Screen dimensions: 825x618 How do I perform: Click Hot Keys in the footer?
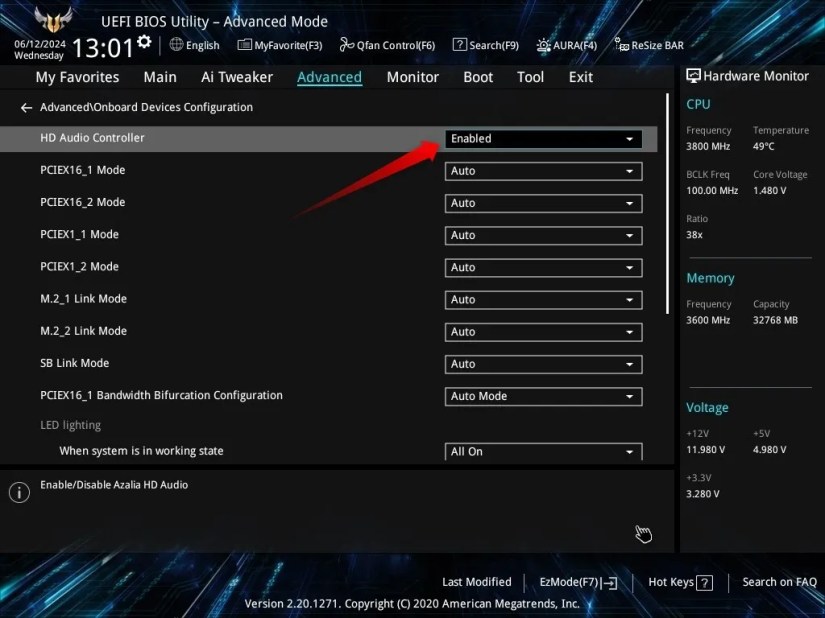[x=671, y=582]
